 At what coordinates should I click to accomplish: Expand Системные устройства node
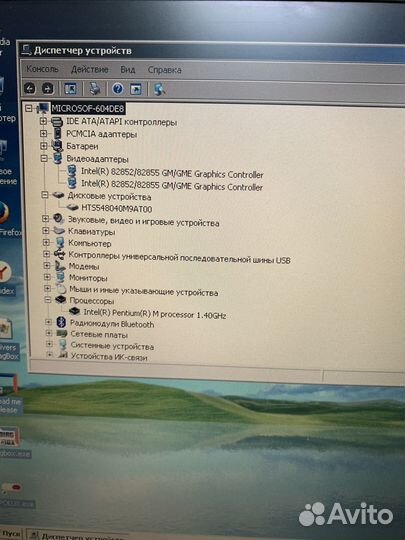(x=49, y=344)
